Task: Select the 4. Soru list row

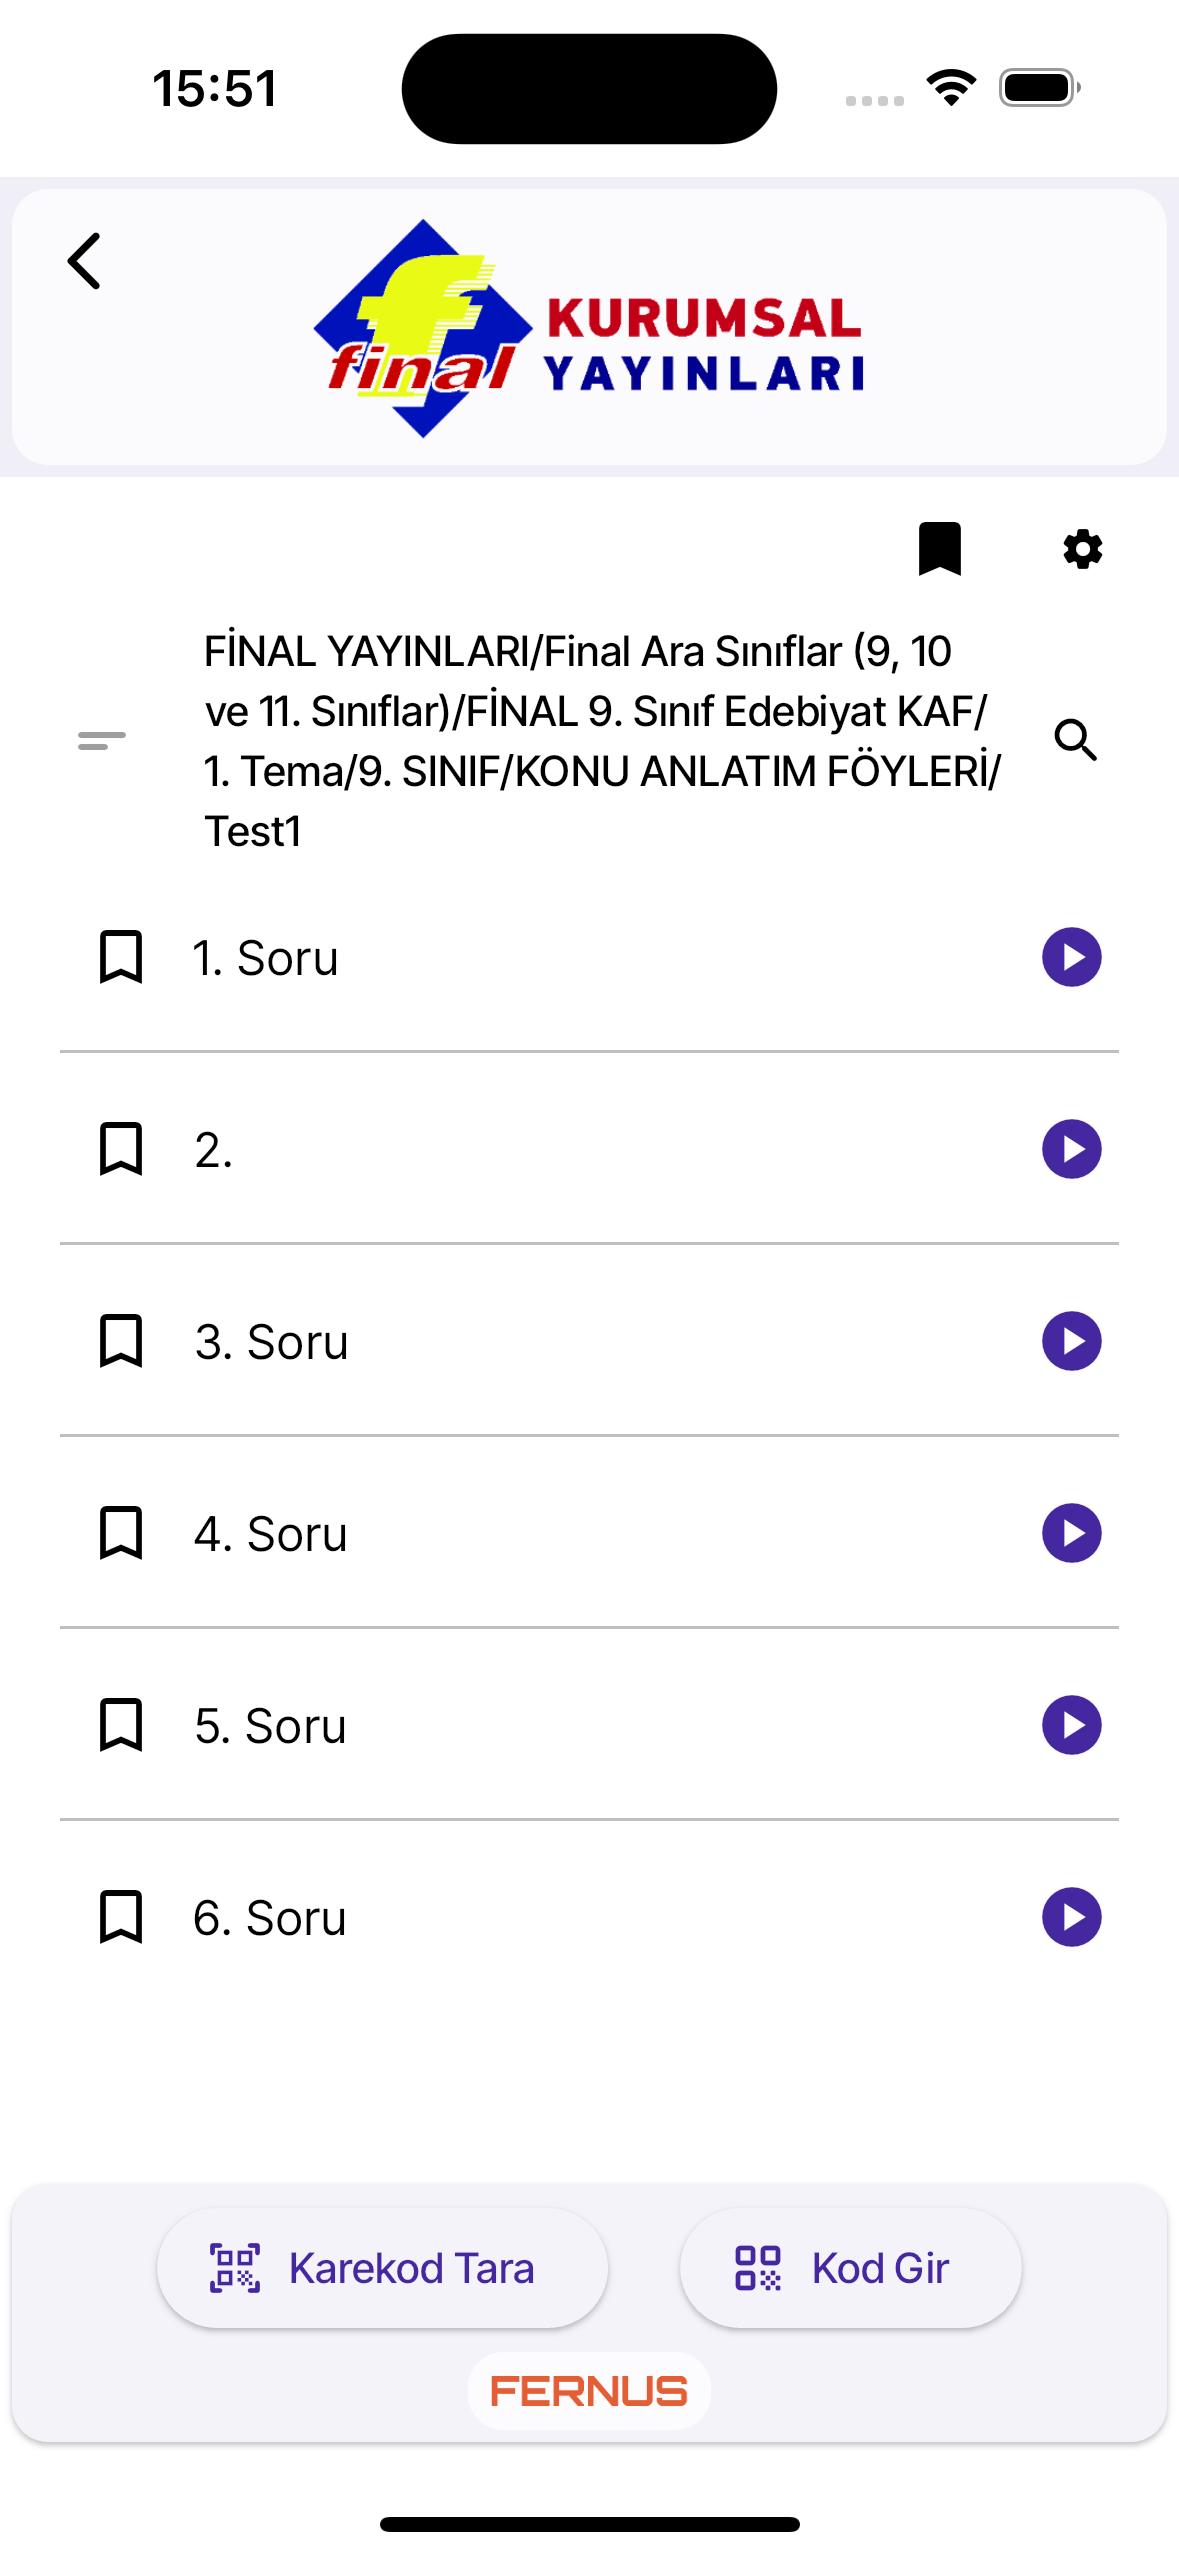Action: [x=589, y=1533]
